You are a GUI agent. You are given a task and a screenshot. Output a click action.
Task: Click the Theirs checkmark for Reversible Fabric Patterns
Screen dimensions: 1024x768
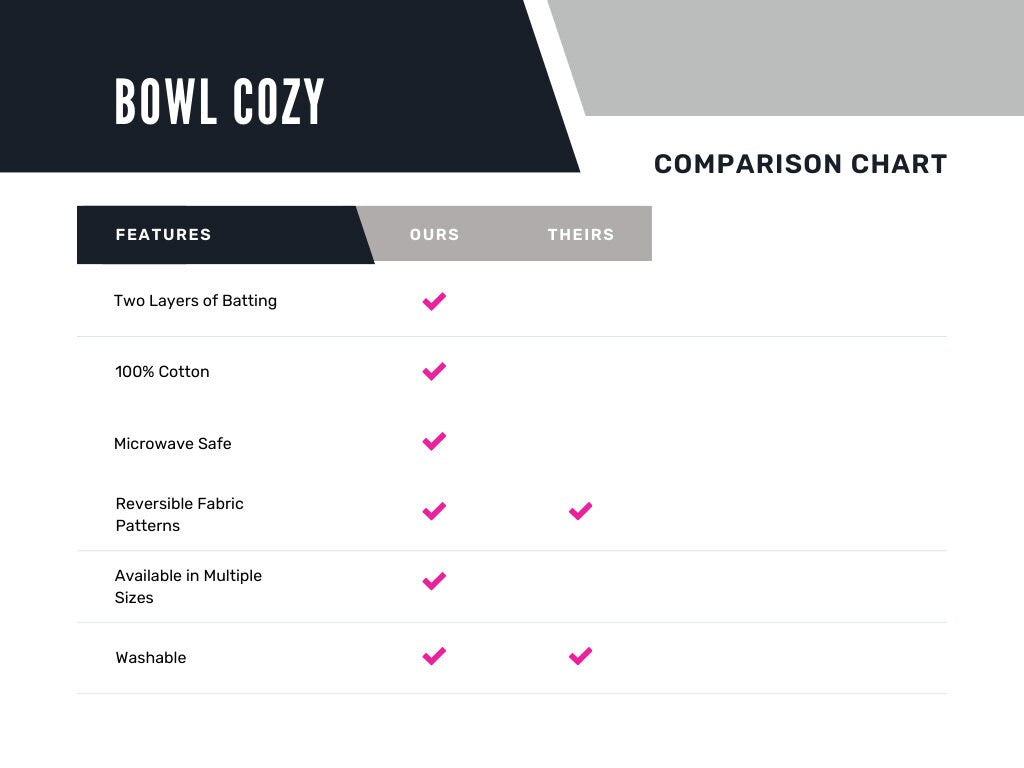pos(580,511)
